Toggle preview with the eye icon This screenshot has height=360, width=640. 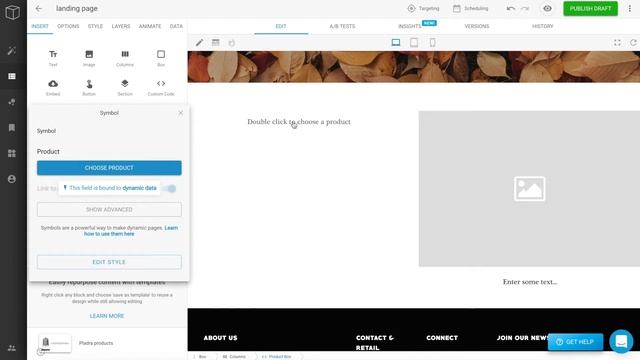(547, 8)
